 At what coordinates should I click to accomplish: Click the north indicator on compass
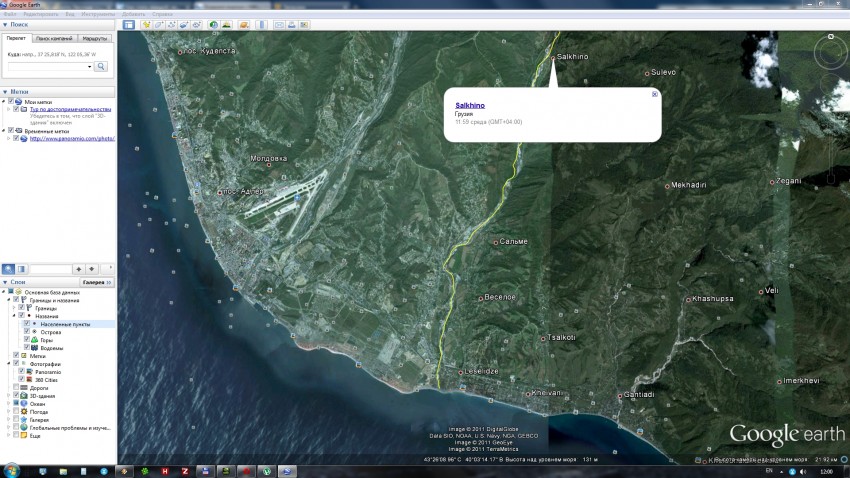[830, 36]
